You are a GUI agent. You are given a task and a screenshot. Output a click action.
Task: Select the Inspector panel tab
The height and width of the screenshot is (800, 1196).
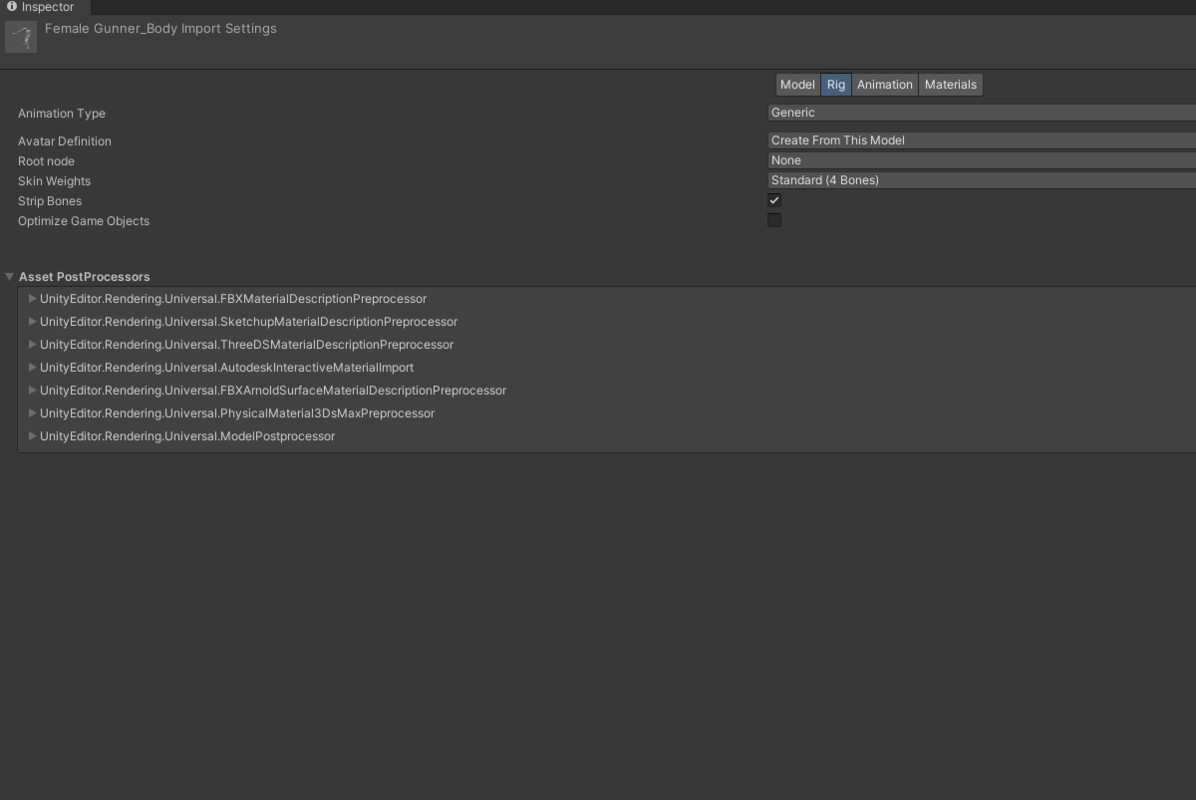47,7
